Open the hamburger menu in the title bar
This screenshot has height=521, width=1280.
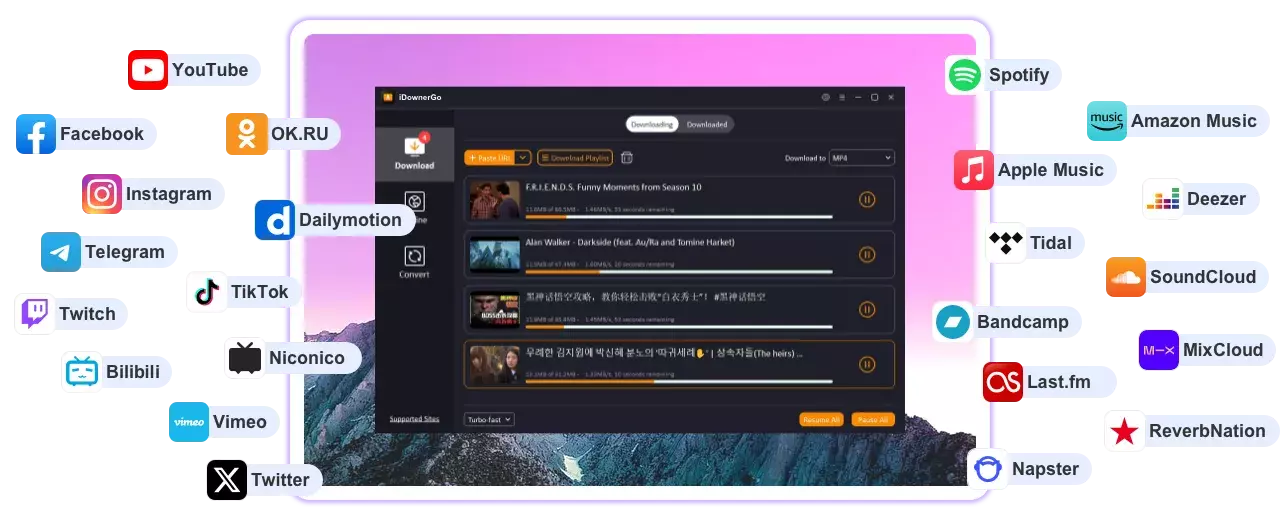842,97
